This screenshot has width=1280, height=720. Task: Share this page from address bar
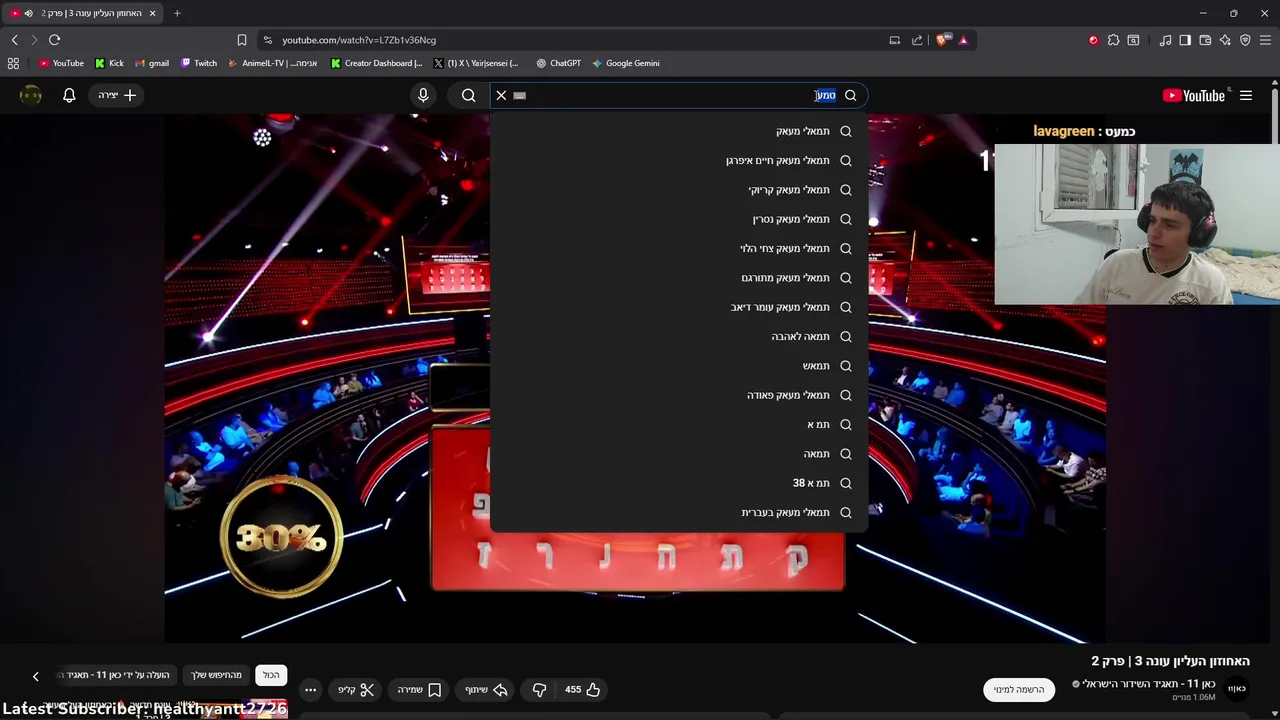(x=917, y=40)
